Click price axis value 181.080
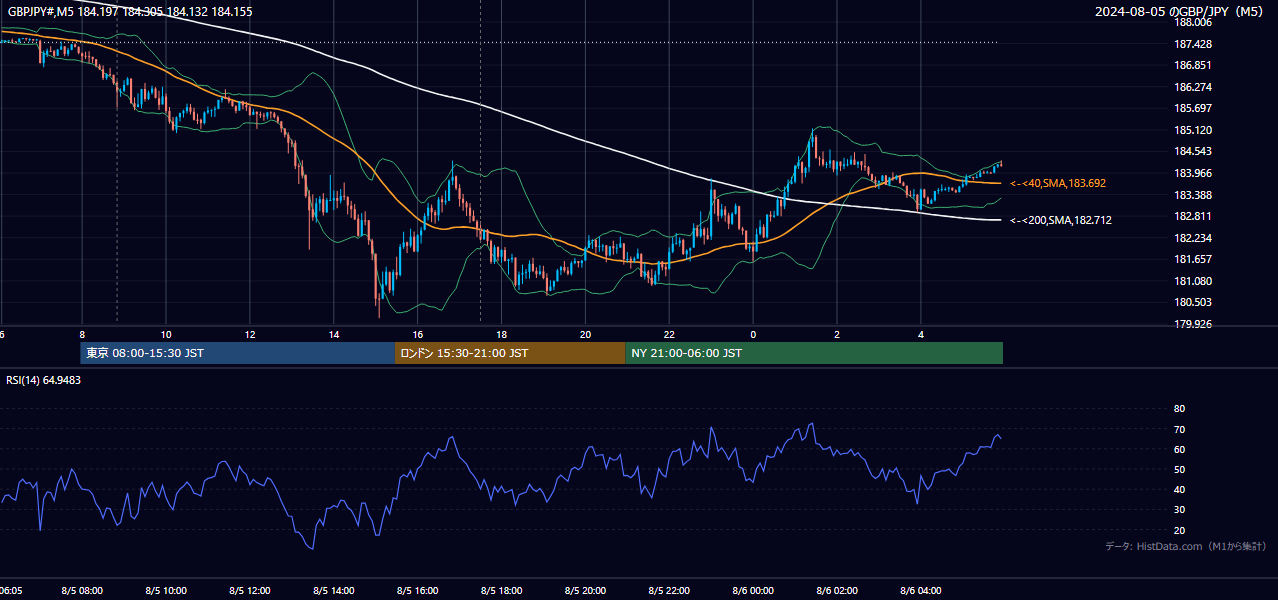 tap(1192, 281)
